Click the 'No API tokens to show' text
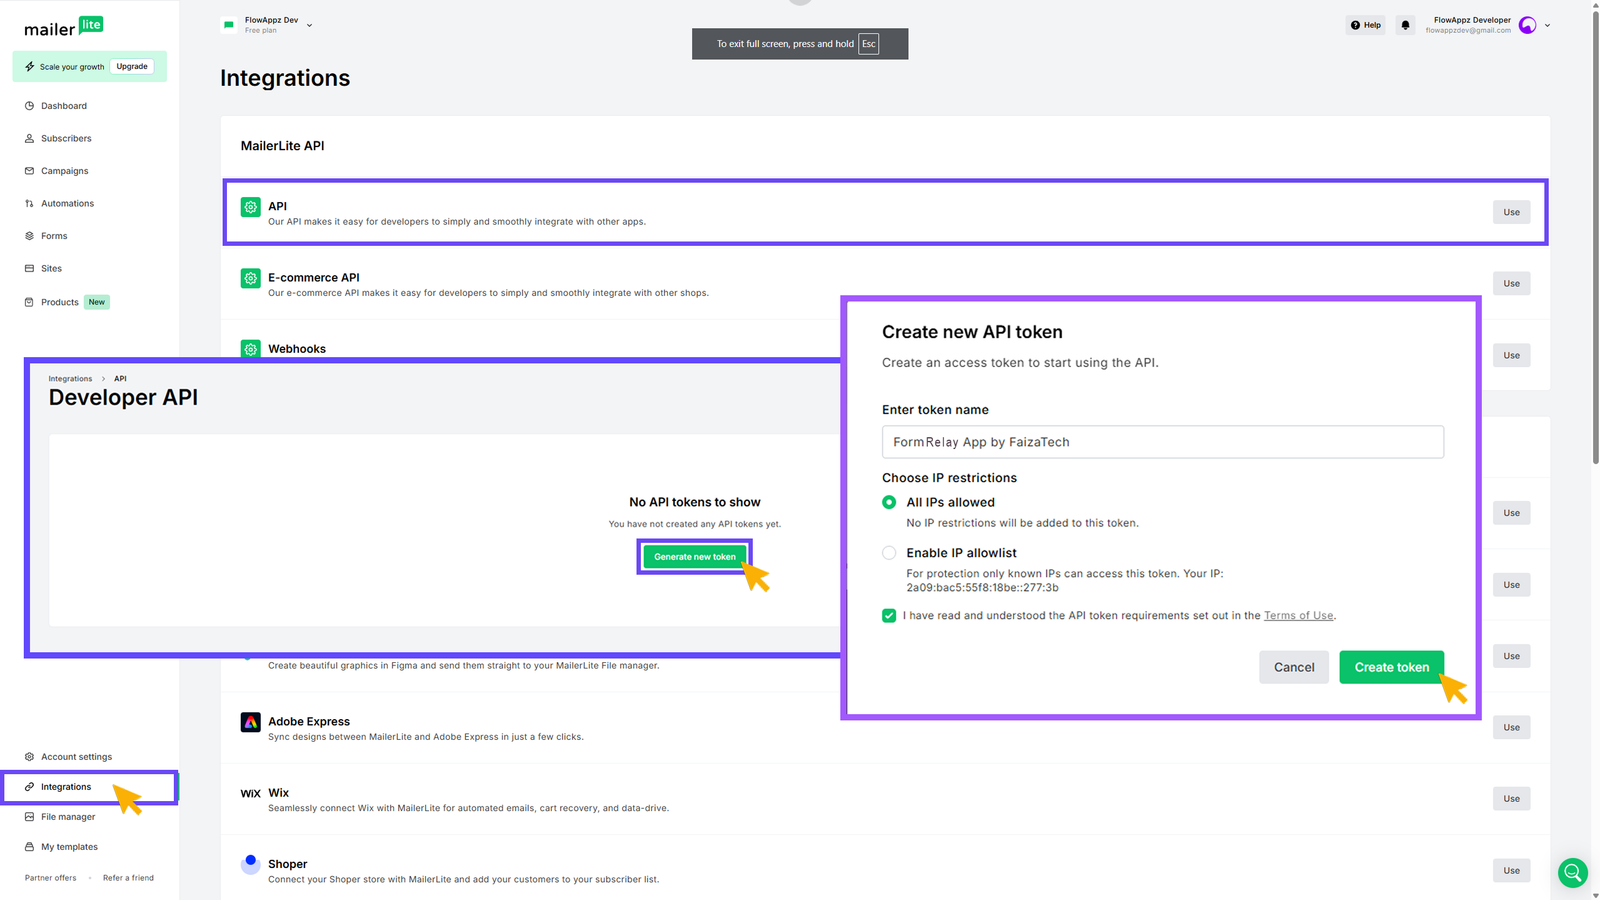The width and height of the screenshot is (1600, 900). click(695, 502)
